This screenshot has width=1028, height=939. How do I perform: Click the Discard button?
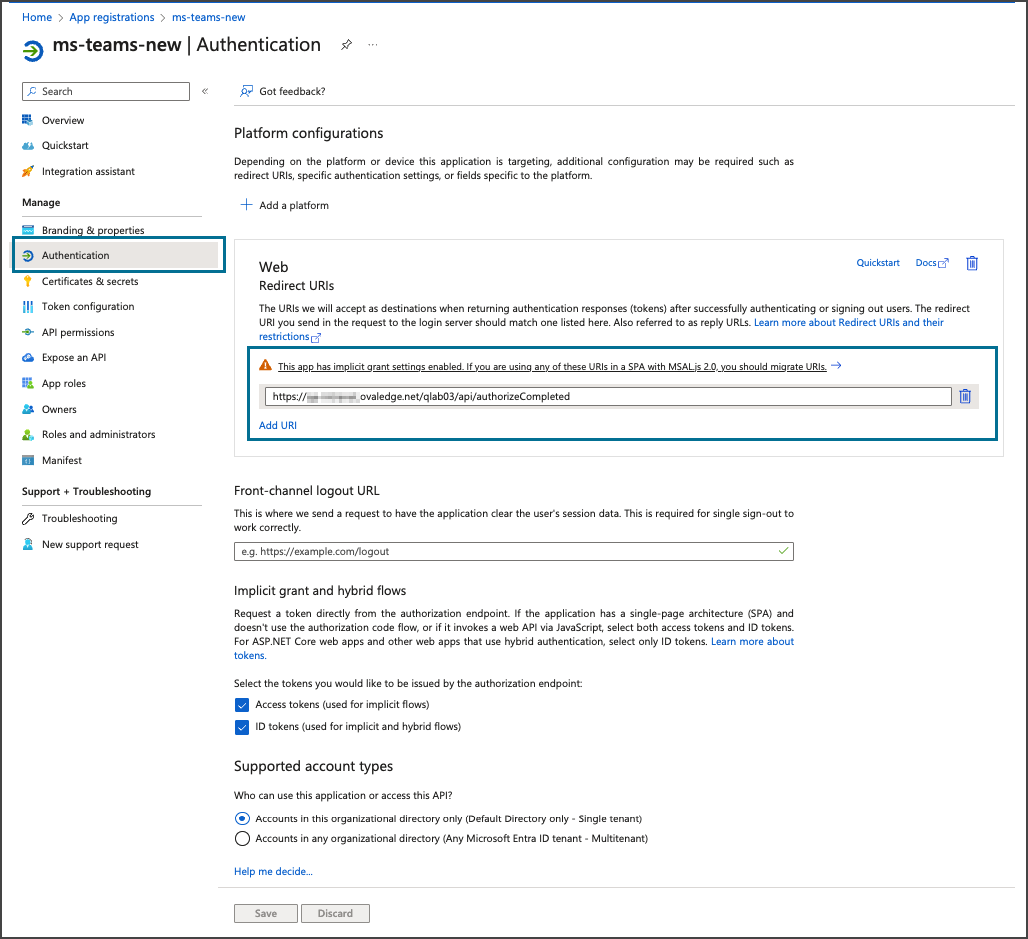coord(335,913)
